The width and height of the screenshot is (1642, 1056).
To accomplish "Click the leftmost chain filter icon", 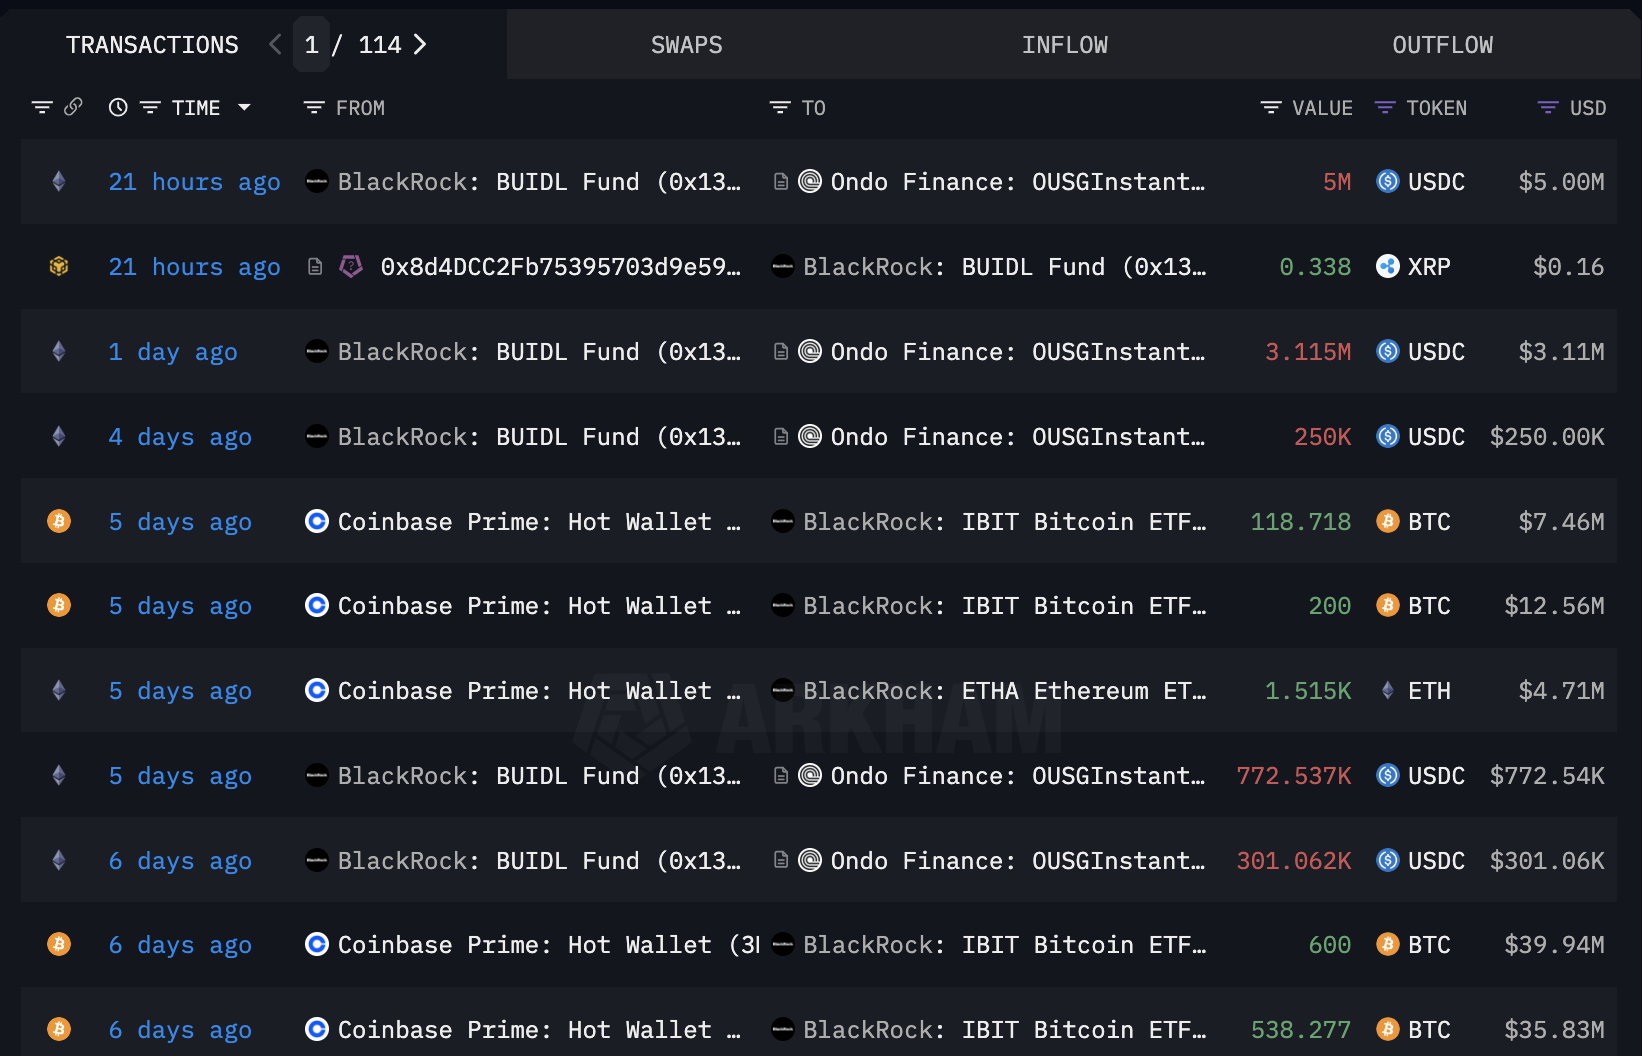I will click(42, 107).
